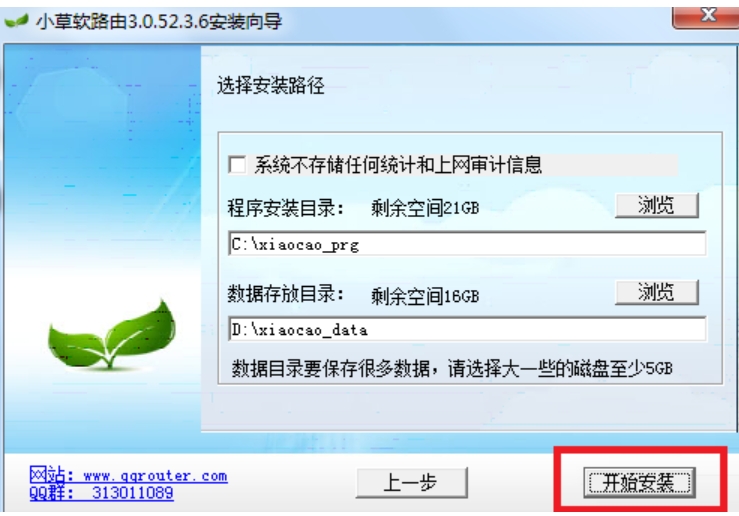Browse for the program install directory
Viewport: 739px width, 516px height.
(657, 205)
